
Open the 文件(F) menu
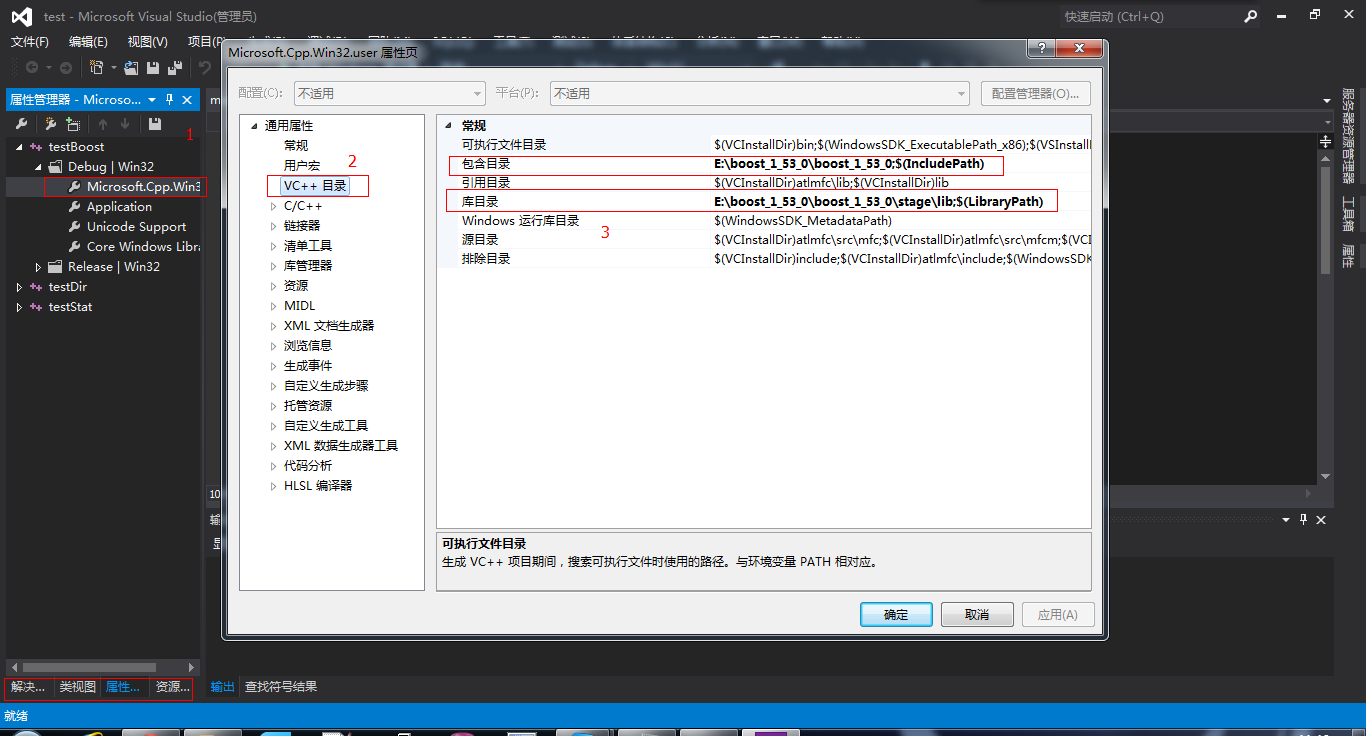click(x=30, y=41)
